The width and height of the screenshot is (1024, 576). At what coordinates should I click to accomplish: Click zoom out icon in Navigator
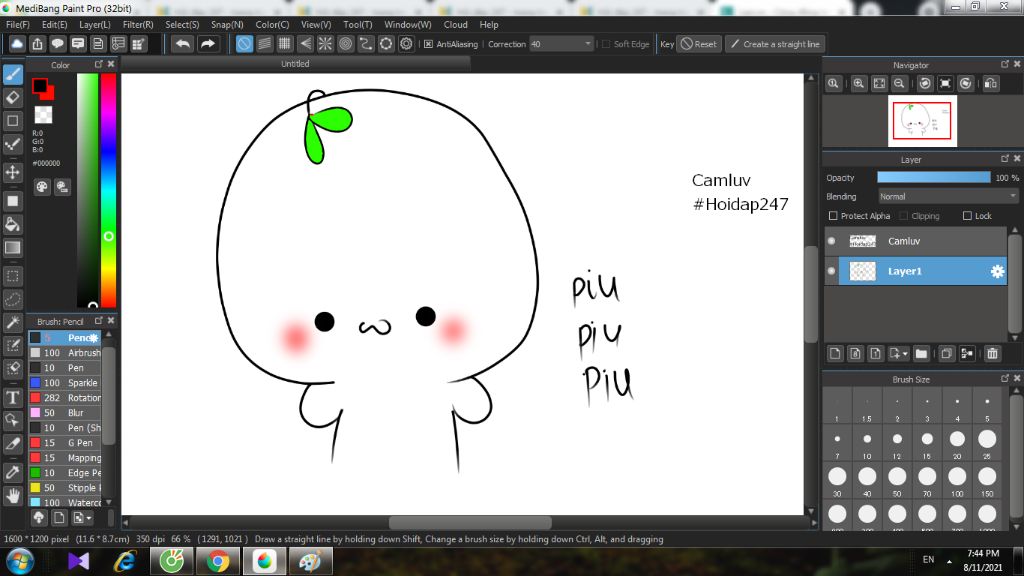click(899, 84)
